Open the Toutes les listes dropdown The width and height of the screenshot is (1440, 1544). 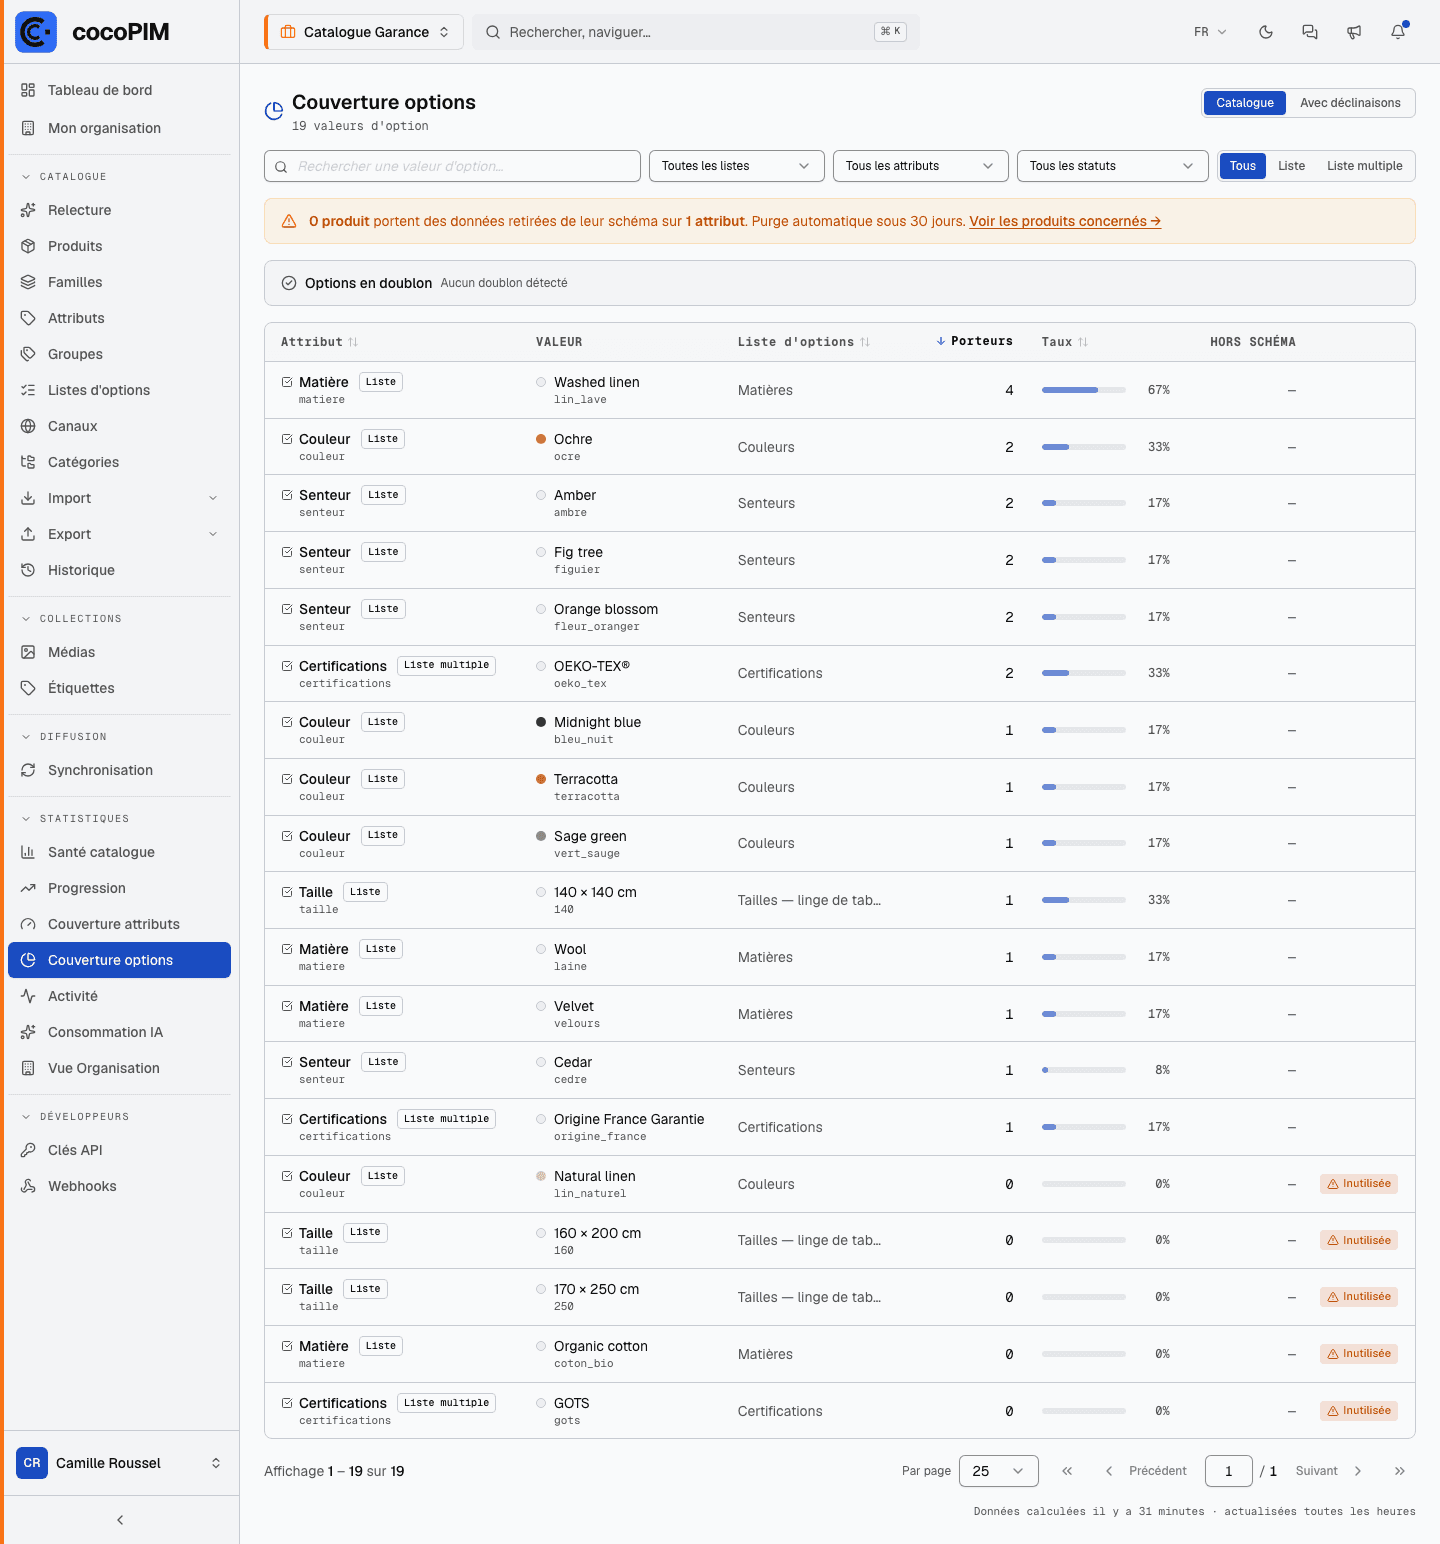pyautogui.click(x=736, y=166)
